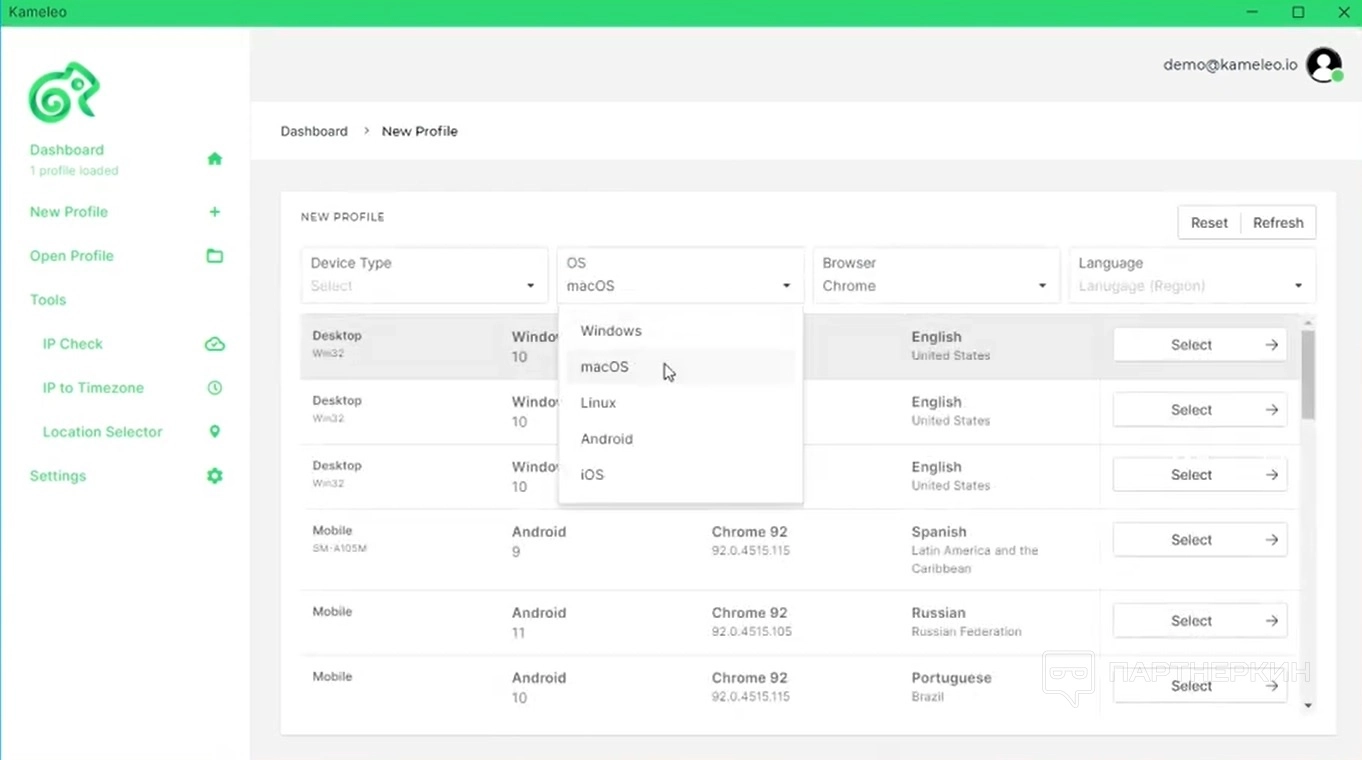Viewport: 1362px width, 760px height.
Task: Choose Linux from the OS list
Action: (599, 403)
